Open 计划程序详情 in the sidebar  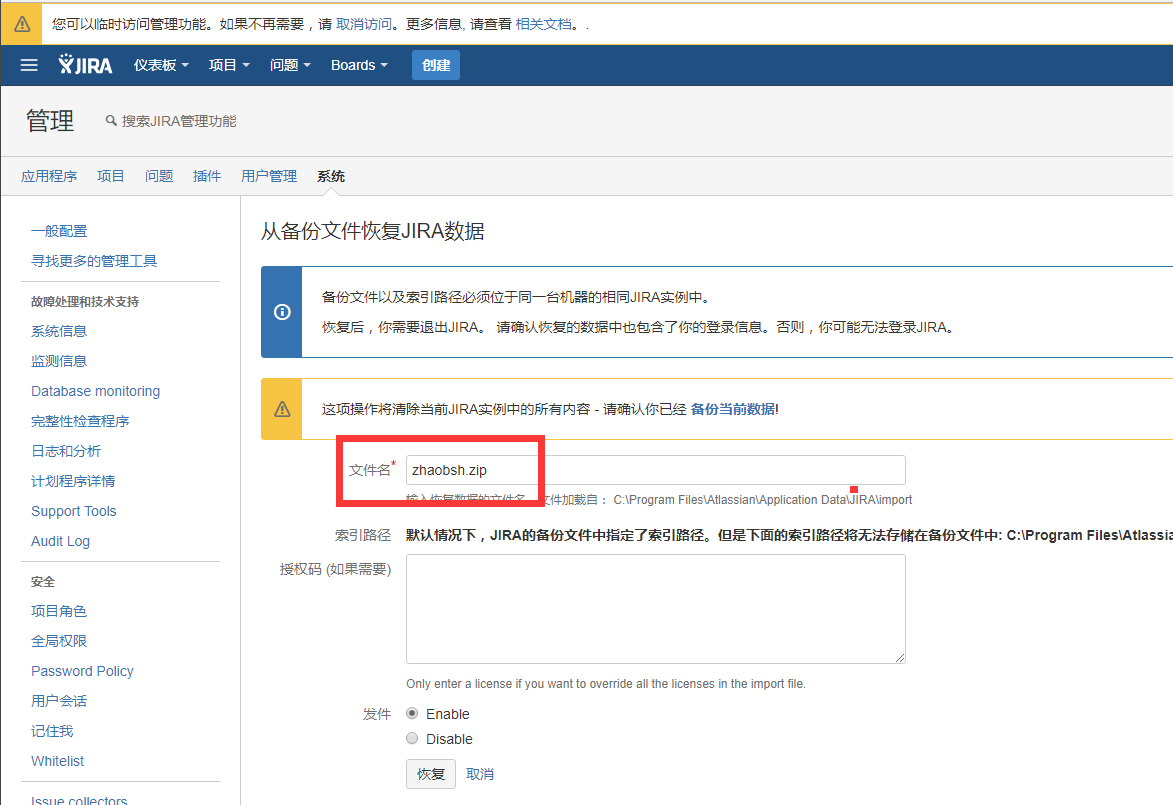73,481
